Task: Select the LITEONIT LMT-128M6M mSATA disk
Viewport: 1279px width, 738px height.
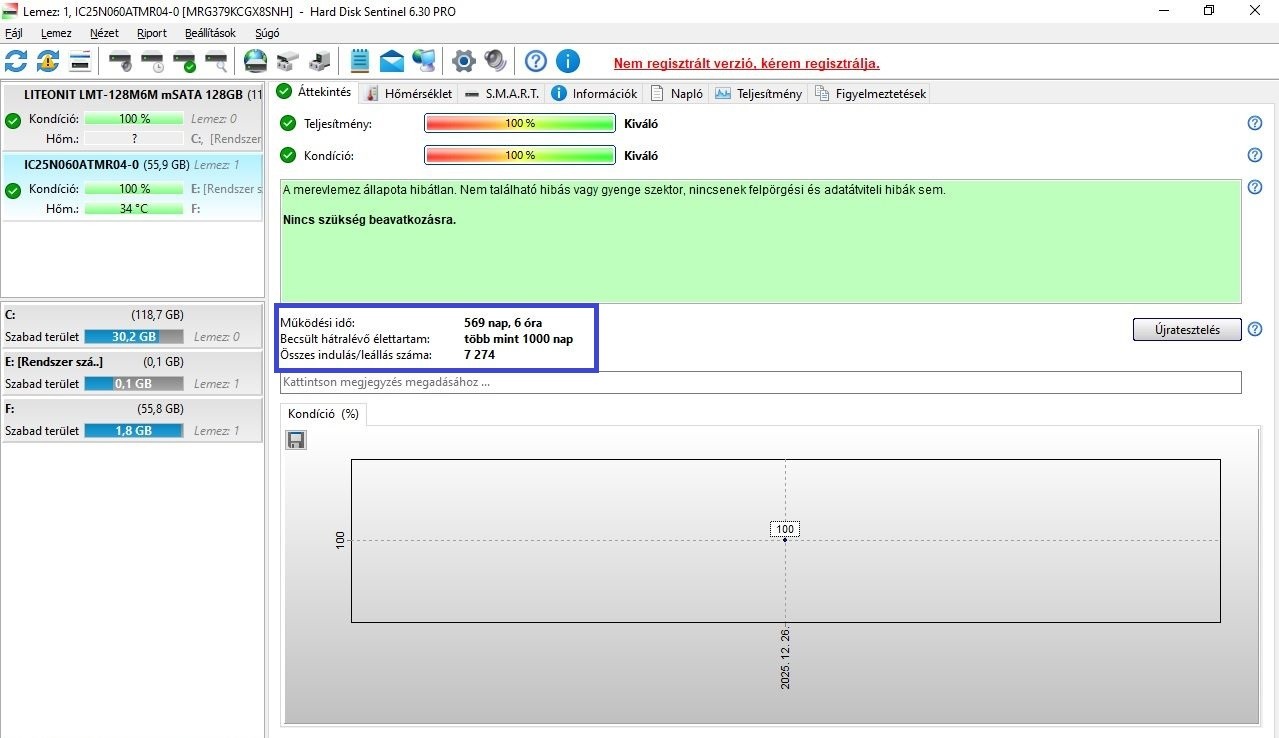Action: pos(132,116)
